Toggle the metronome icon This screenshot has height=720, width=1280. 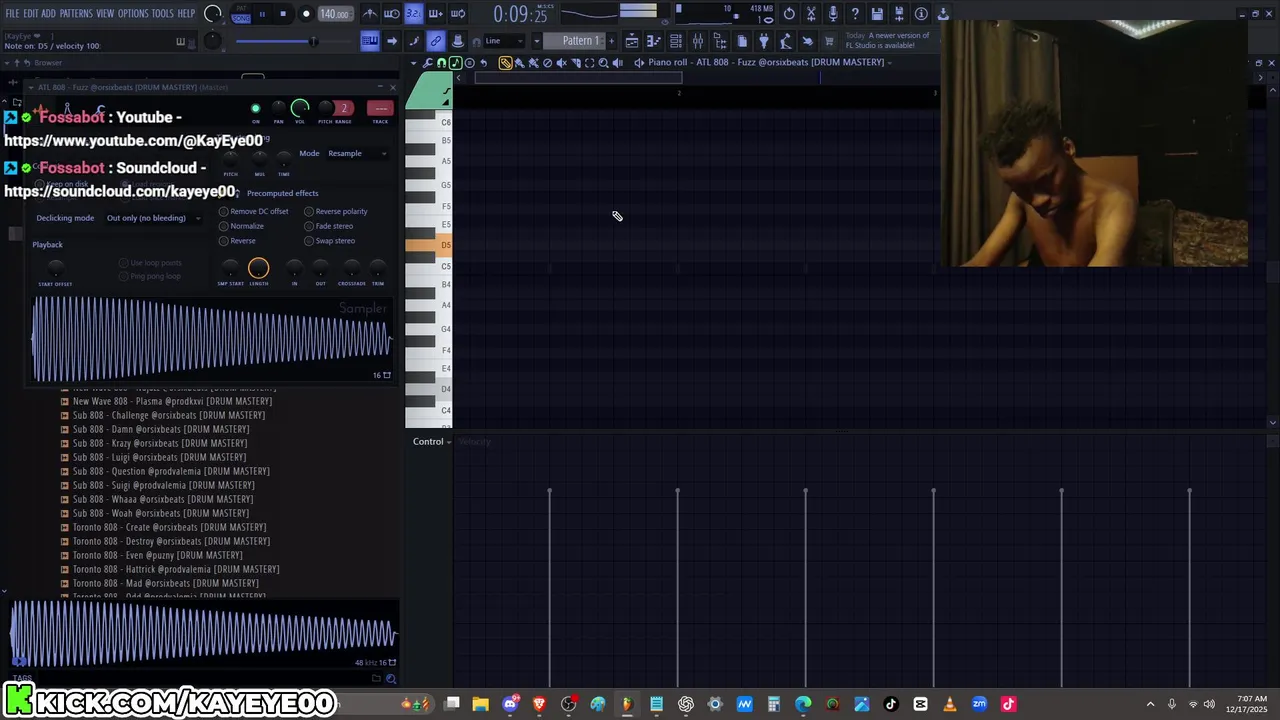coord(370,14)
